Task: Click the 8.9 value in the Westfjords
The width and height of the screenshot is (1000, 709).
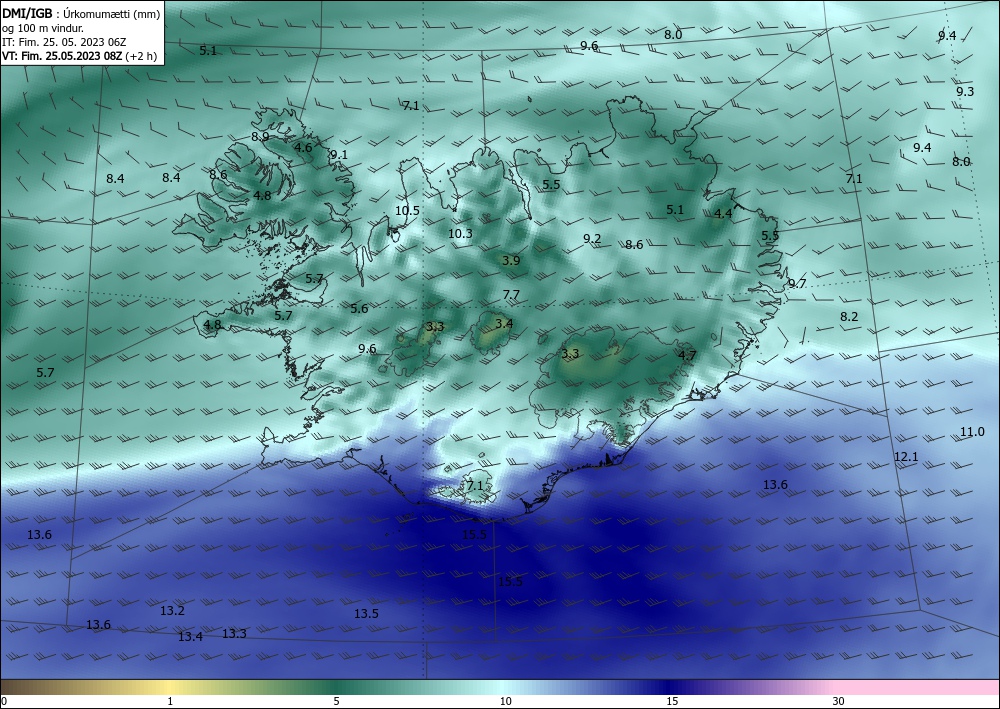Action: pyautogui.click(x=260, y=136)
